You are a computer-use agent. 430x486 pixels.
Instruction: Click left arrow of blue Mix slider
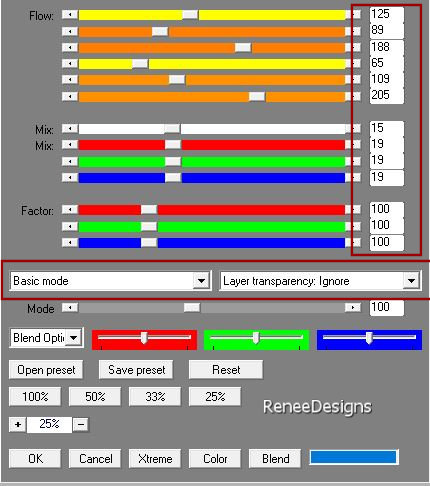(x=70, y=177)
